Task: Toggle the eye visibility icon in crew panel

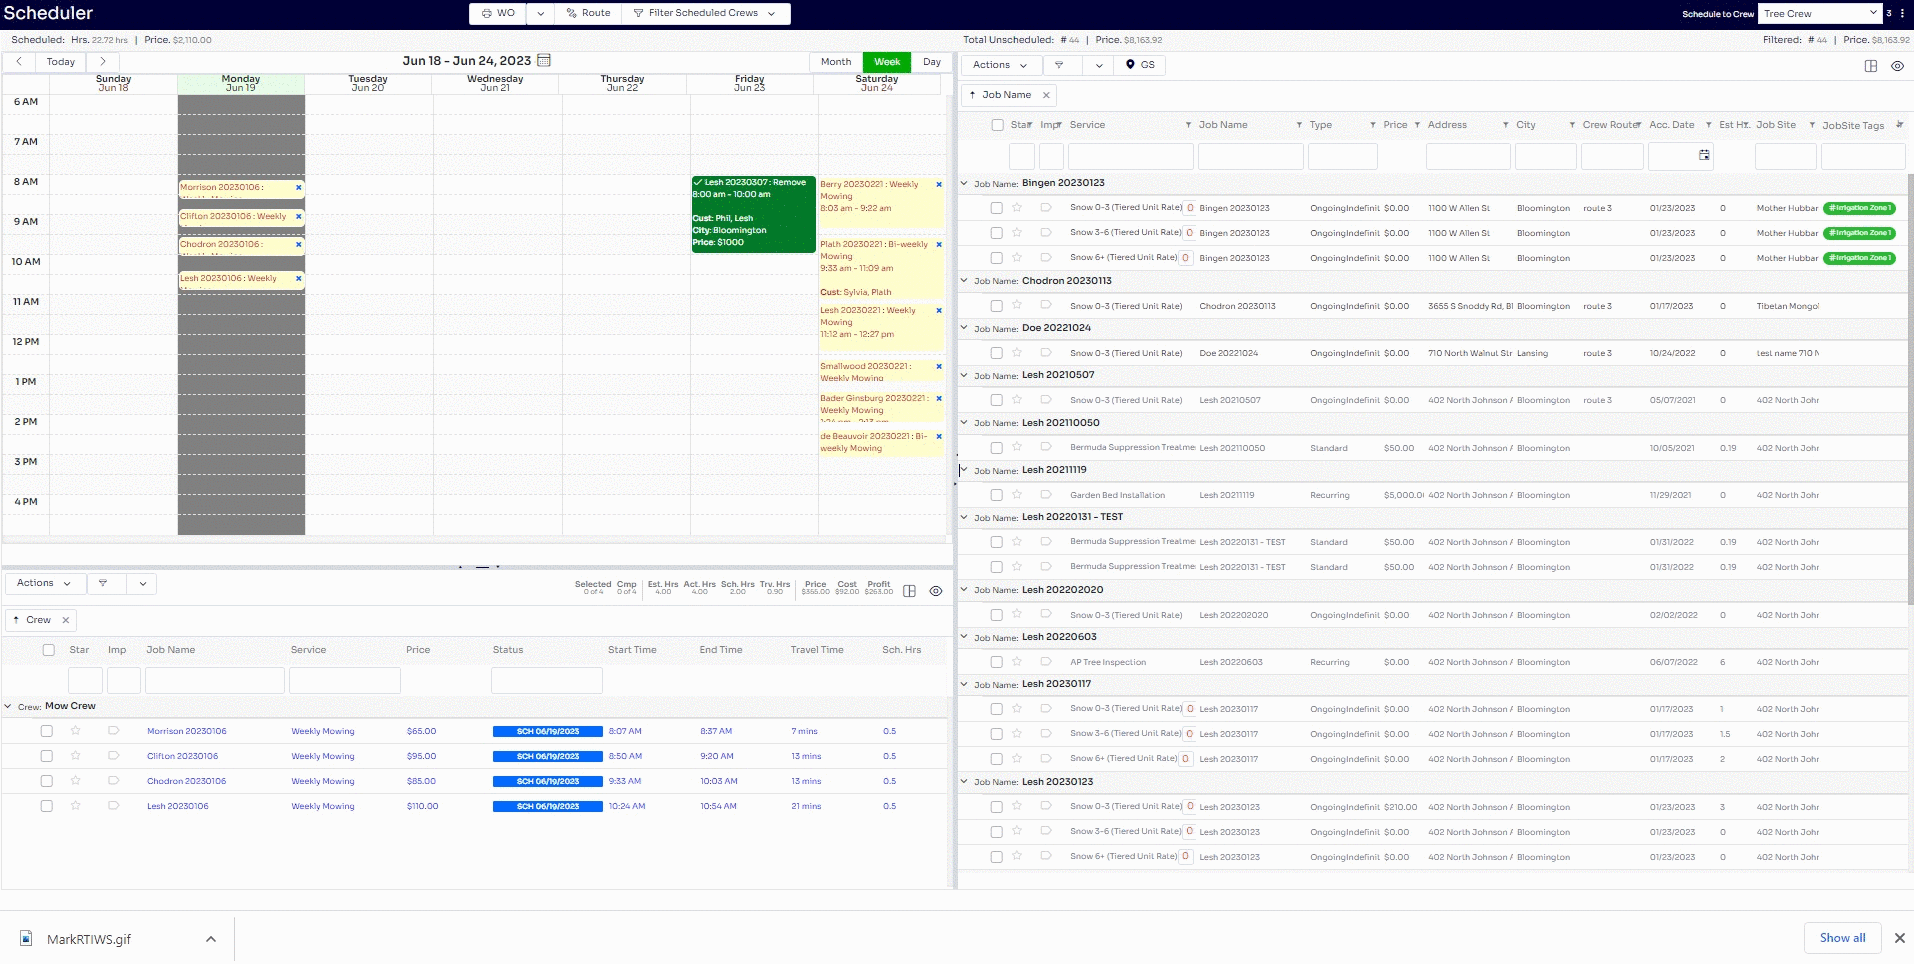Action: [936, 591]
